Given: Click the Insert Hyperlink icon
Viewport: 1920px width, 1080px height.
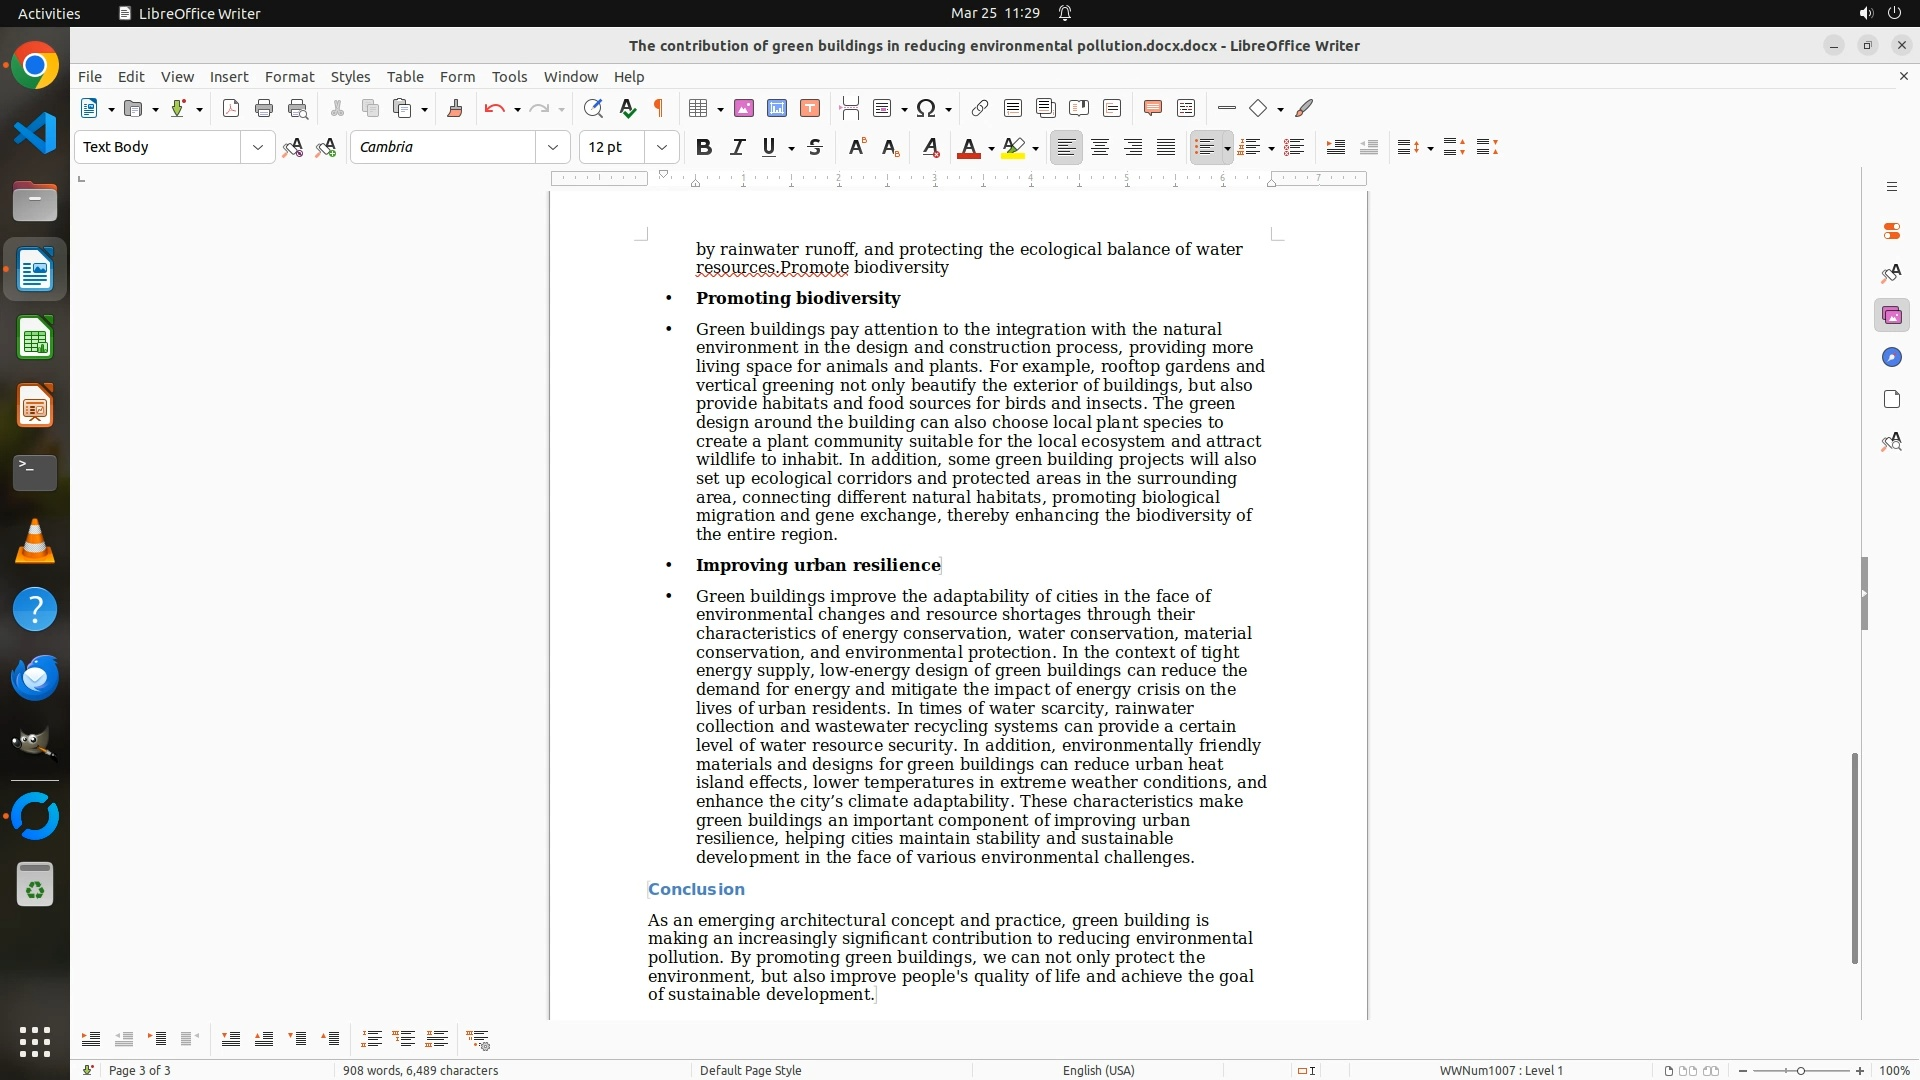Looking at the screenshot, I should click(x=980, y=108).
